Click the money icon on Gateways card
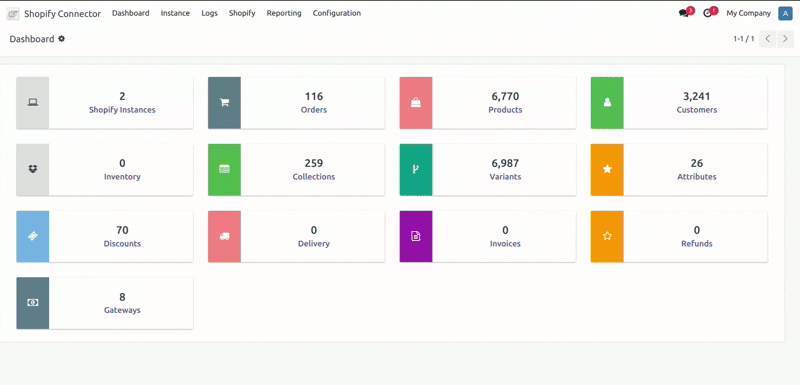The height and width of the screenshot is (385, 800). (x=33, y=303)
